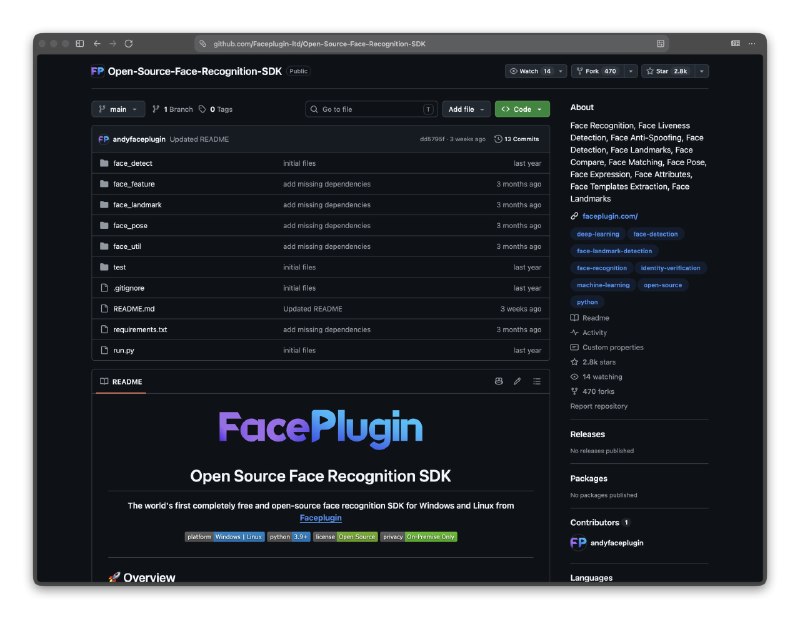
Task: Expand the Watch options dropdown arrow
Action: [x=561, y=71]
